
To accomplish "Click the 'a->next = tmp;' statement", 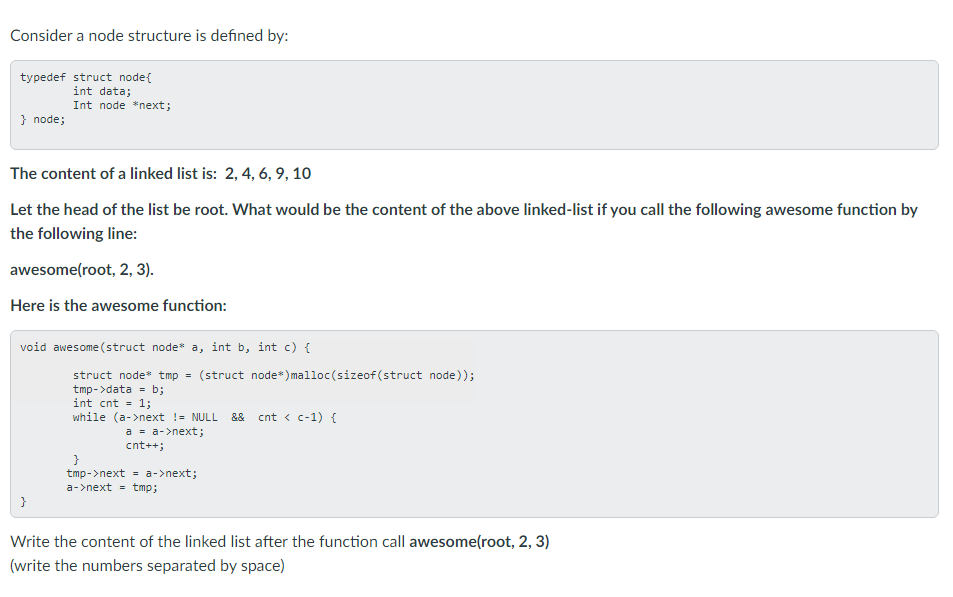I will [112, 487].
